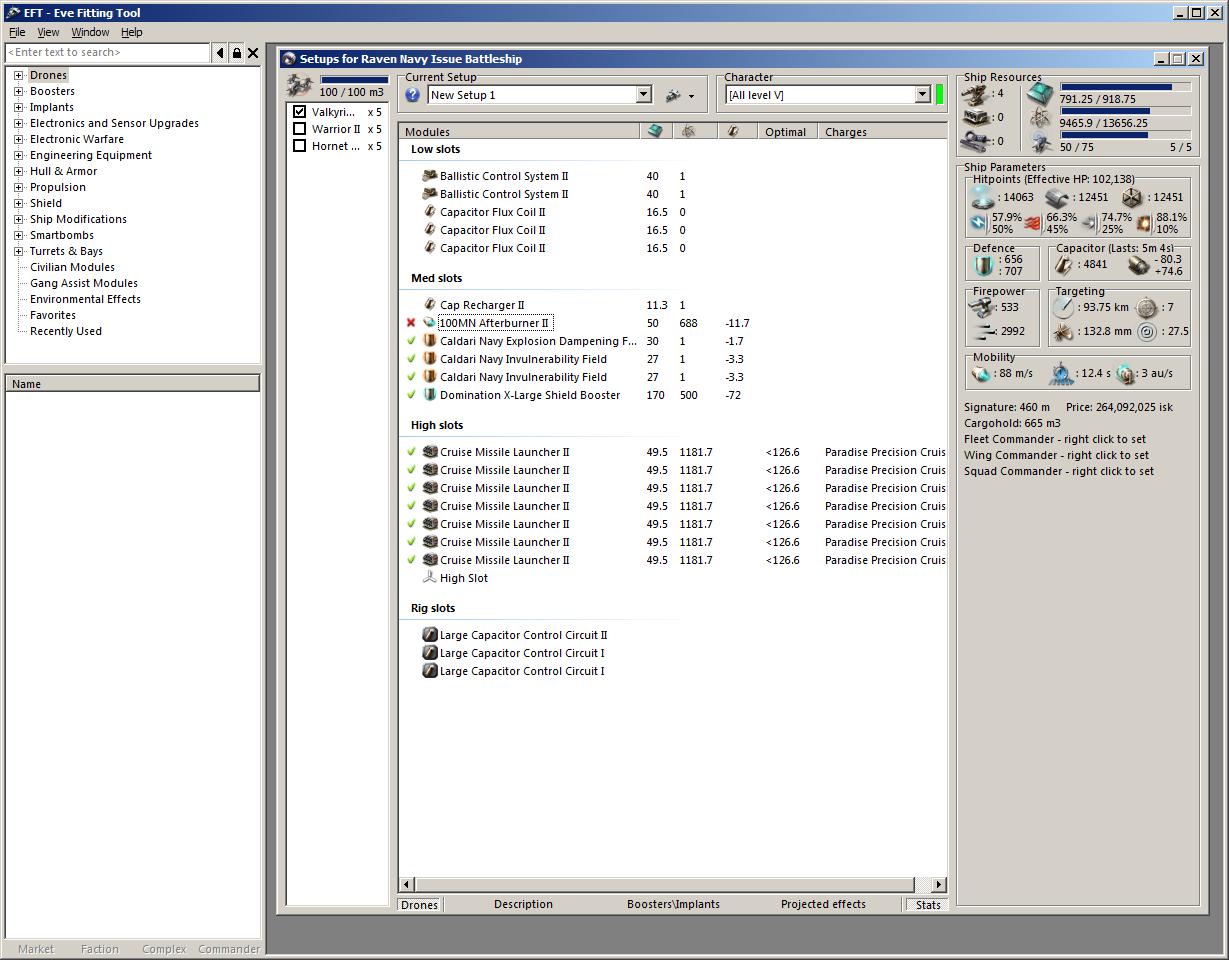The image size is (1229, 960).
Task: Uncheck the Valkyrie drones checkbox
Action: coord(299,112)
